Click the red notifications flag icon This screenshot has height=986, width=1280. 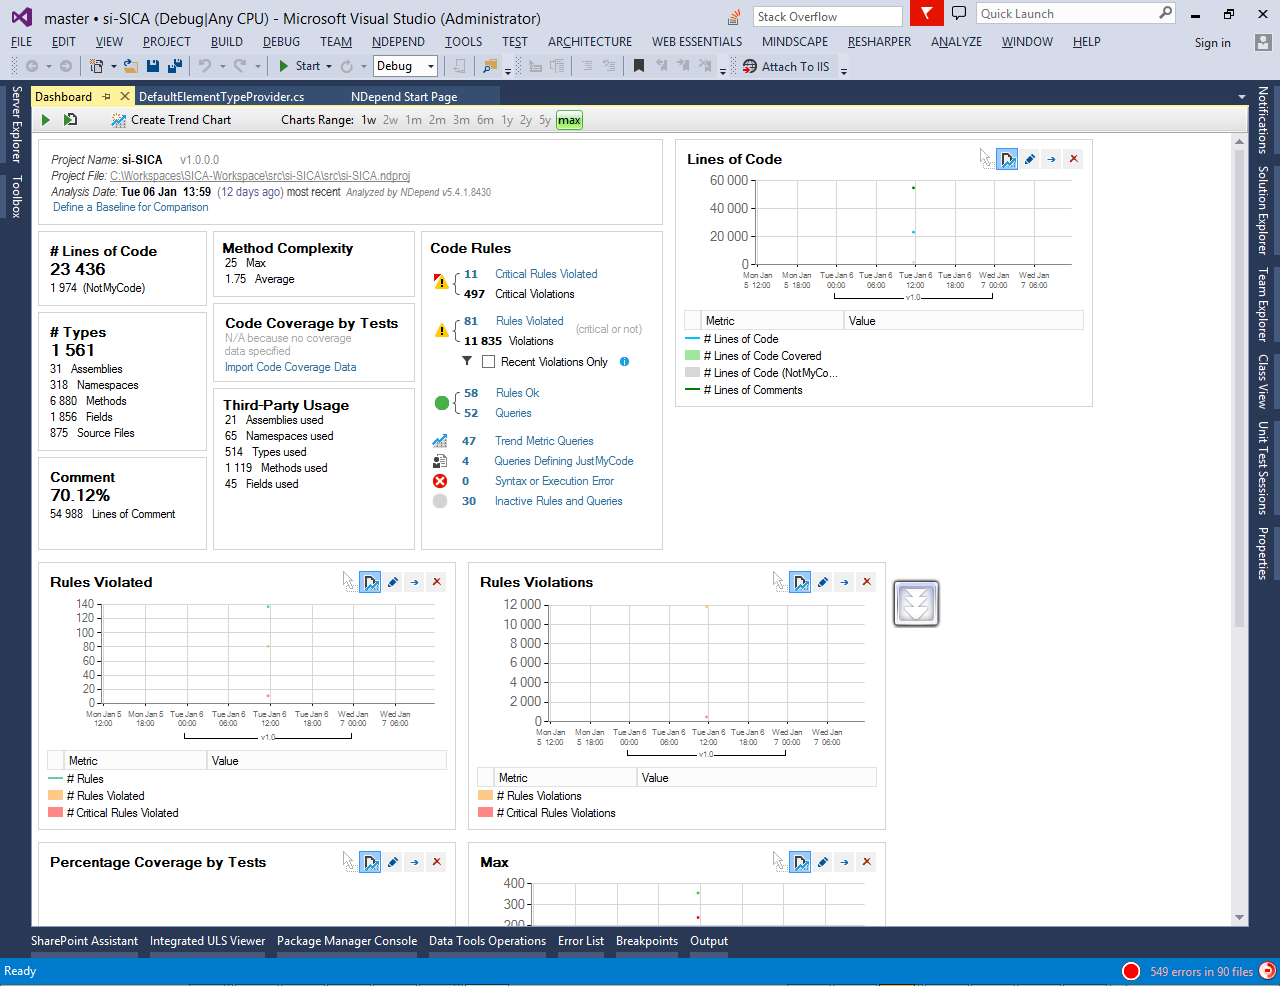[x=927, y=14]
